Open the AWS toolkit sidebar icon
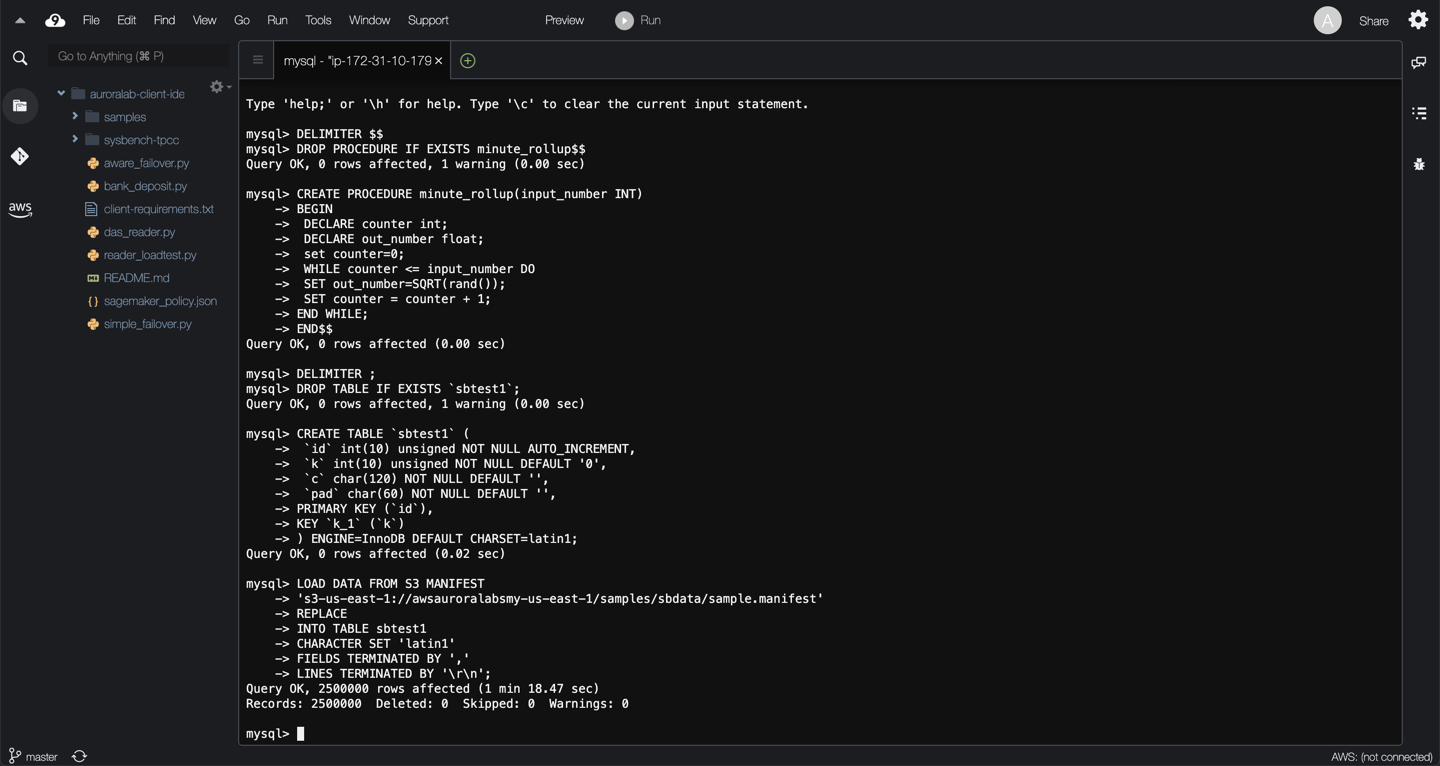 (x=20, y=209)
